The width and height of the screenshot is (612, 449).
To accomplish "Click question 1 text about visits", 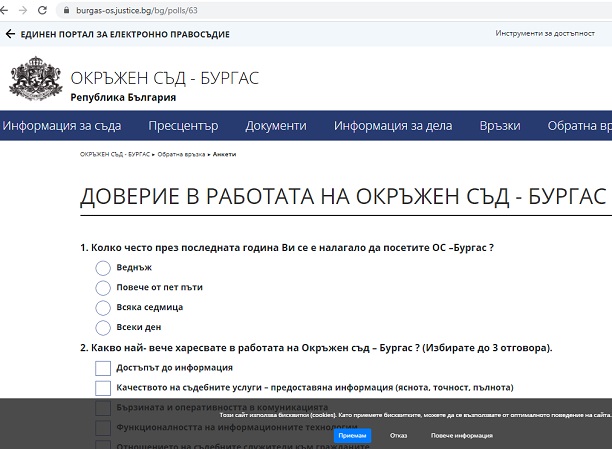I will point(287,248).
